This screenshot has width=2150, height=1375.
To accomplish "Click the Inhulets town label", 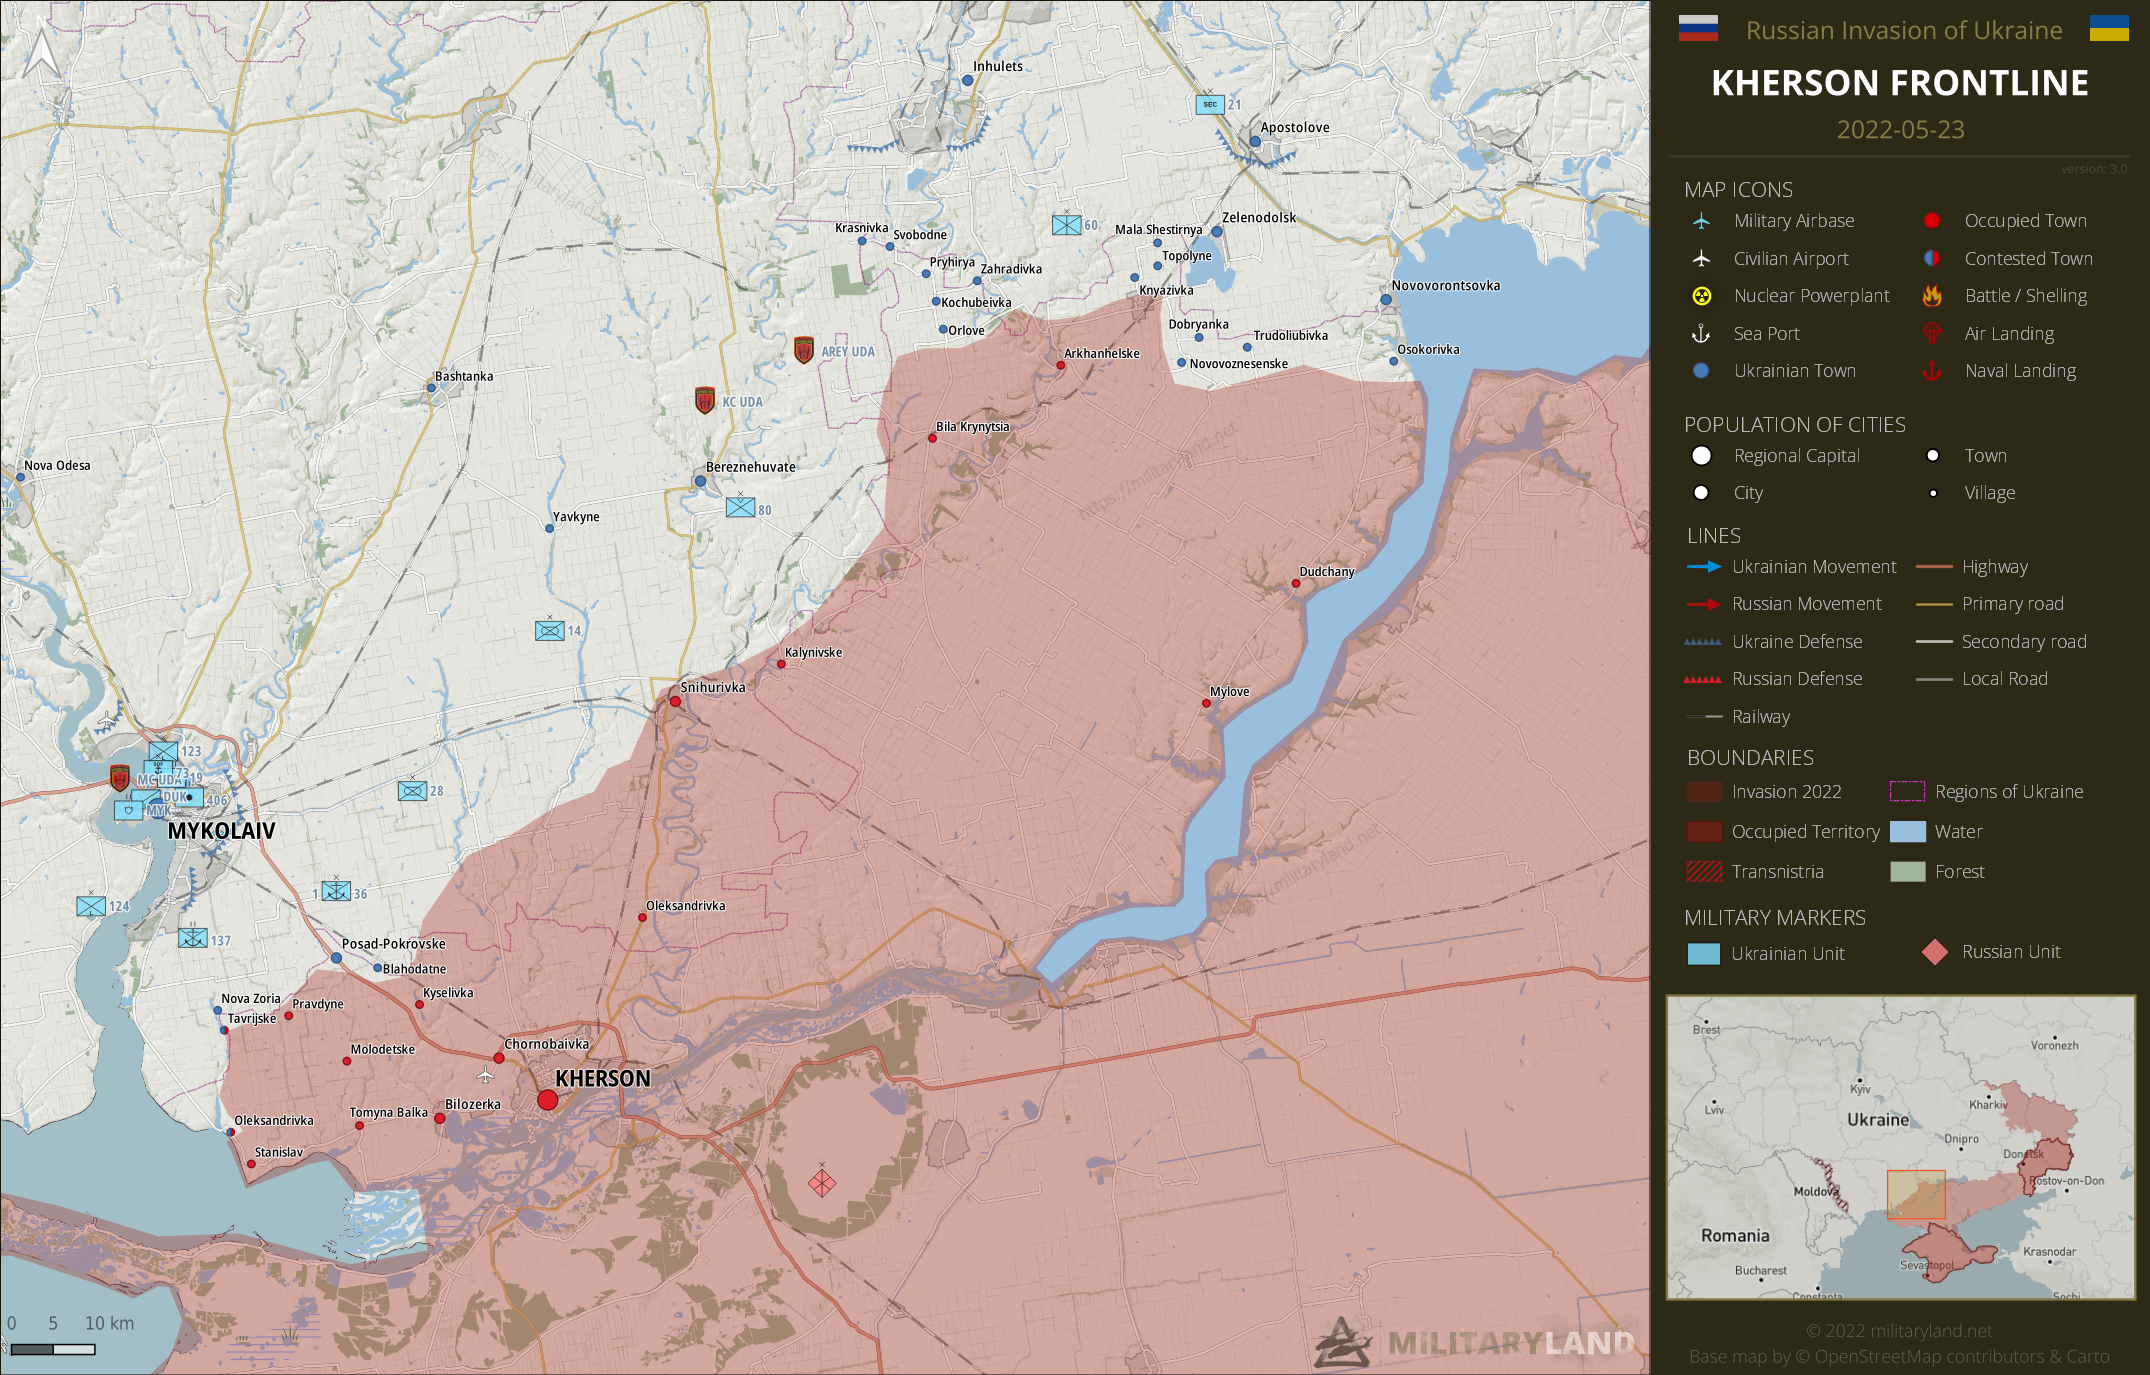I will (x=998, y=67).
